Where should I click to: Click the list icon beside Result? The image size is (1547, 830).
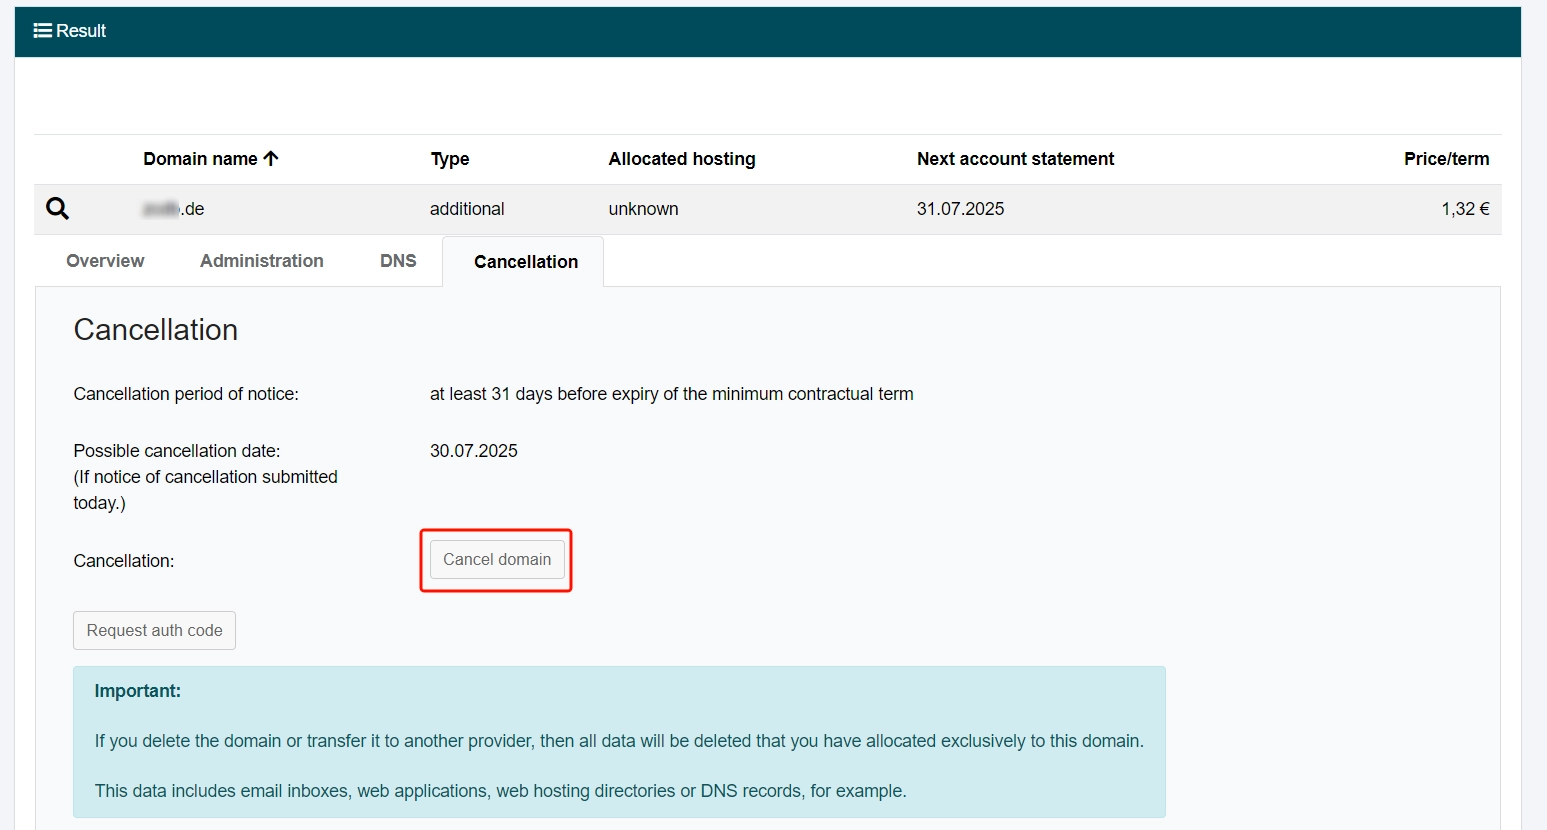(x=42, y=31)
